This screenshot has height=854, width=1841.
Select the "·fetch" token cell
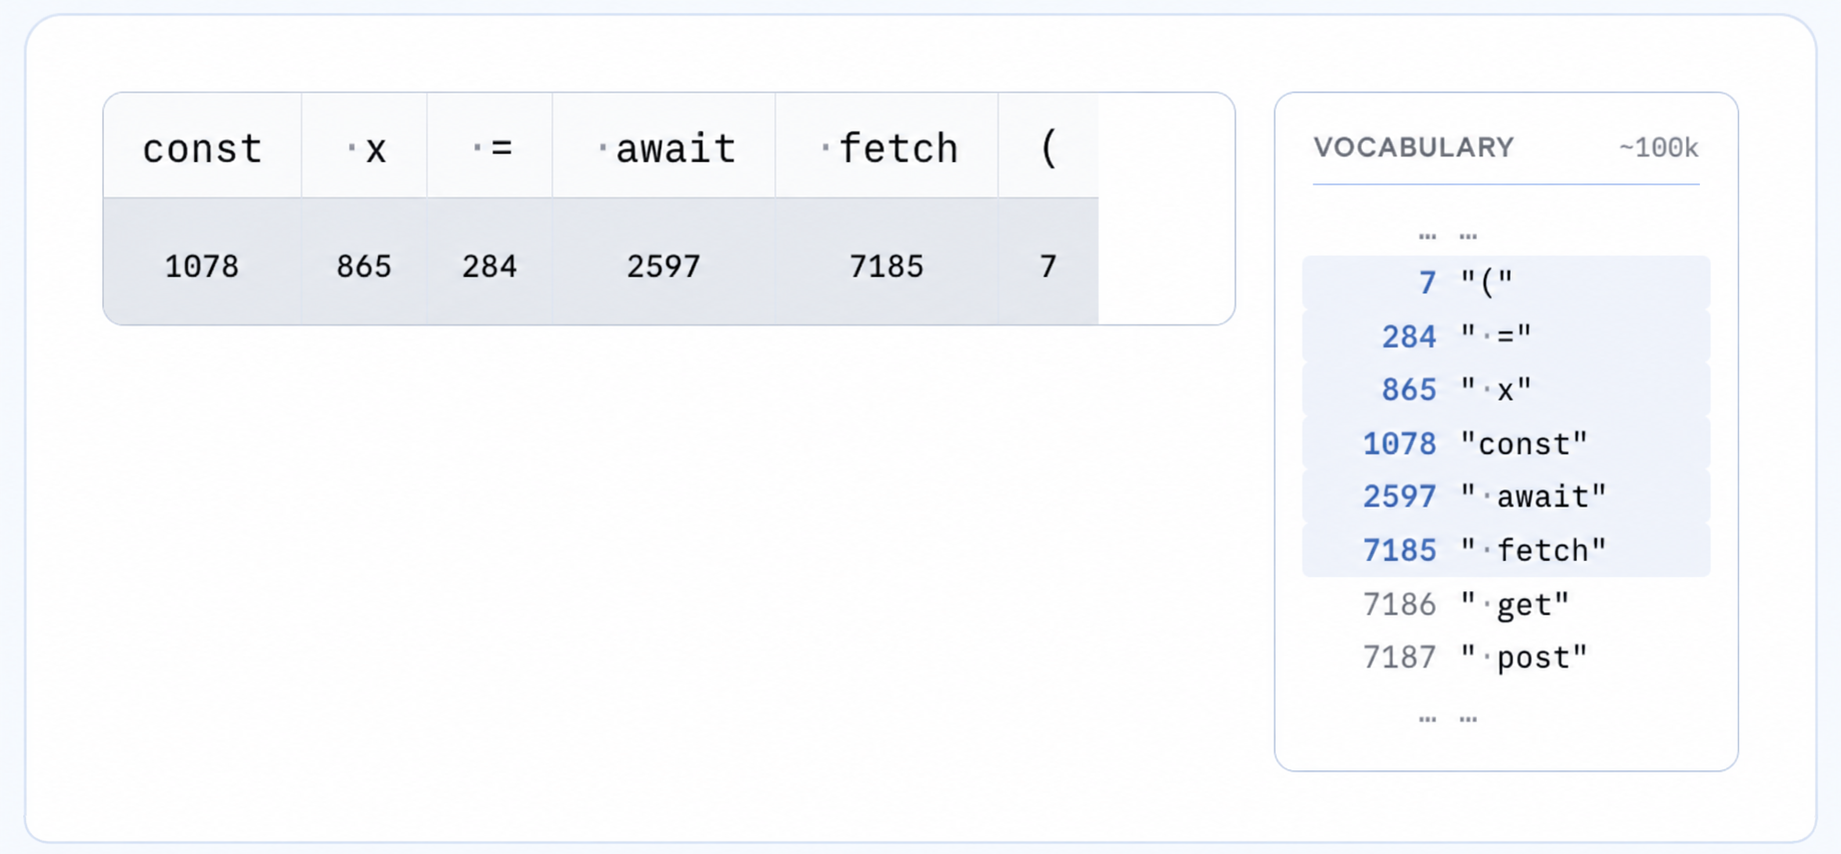pyautogui.click(x=887, y=146)
